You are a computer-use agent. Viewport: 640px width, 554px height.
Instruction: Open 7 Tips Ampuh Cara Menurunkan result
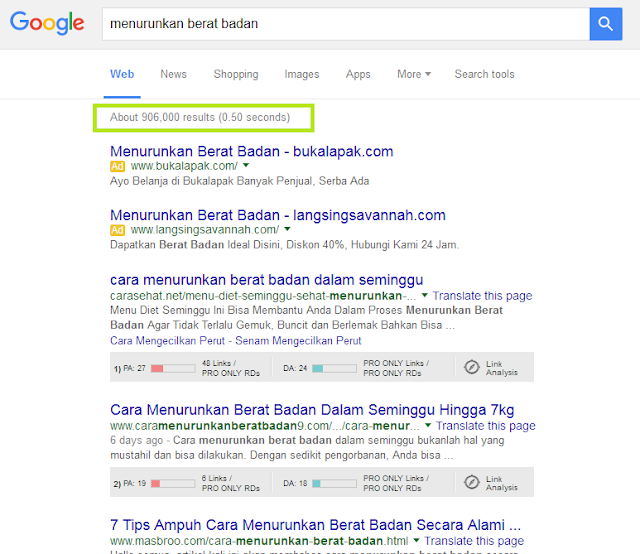pyautogui.click(x=316, y=525)
